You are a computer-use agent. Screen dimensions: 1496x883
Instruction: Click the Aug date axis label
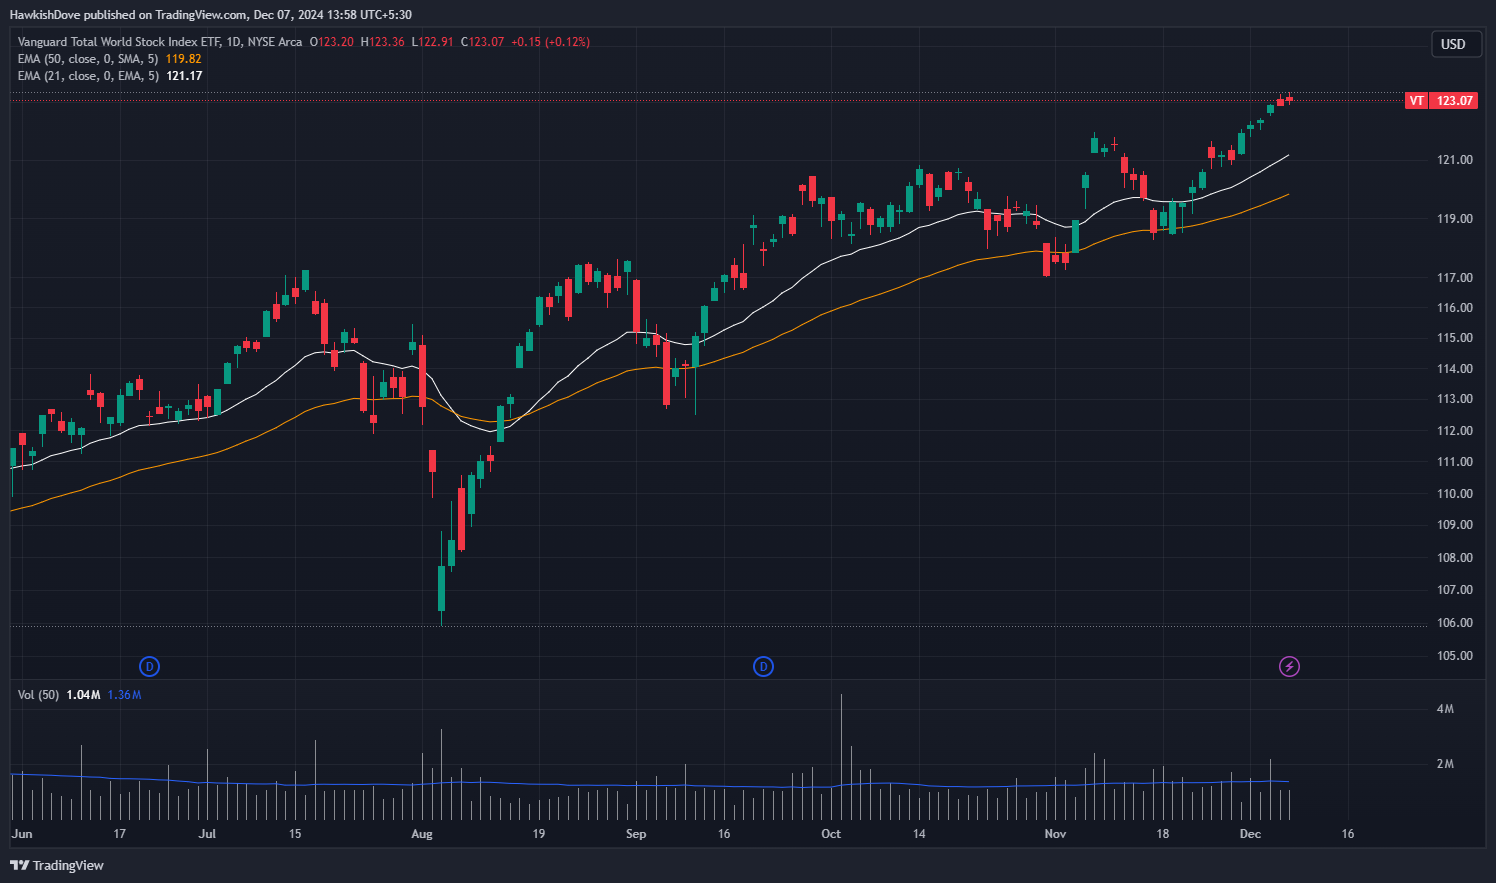(422, 834)
